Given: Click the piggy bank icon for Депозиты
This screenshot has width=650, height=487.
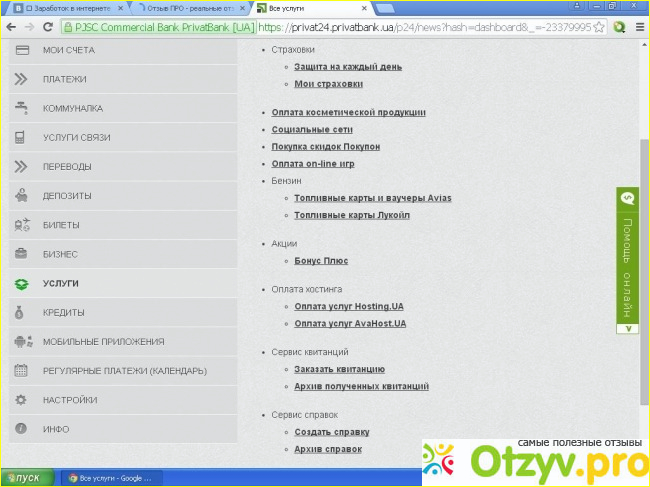Looking at the screenshot, I should pos(21,196).
